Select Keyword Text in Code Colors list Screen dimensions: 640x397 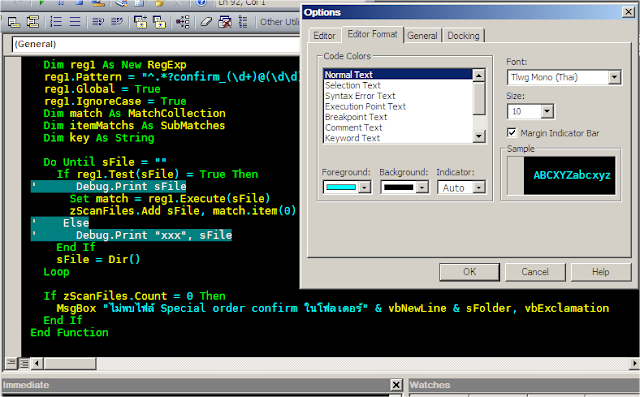(398, 138)
